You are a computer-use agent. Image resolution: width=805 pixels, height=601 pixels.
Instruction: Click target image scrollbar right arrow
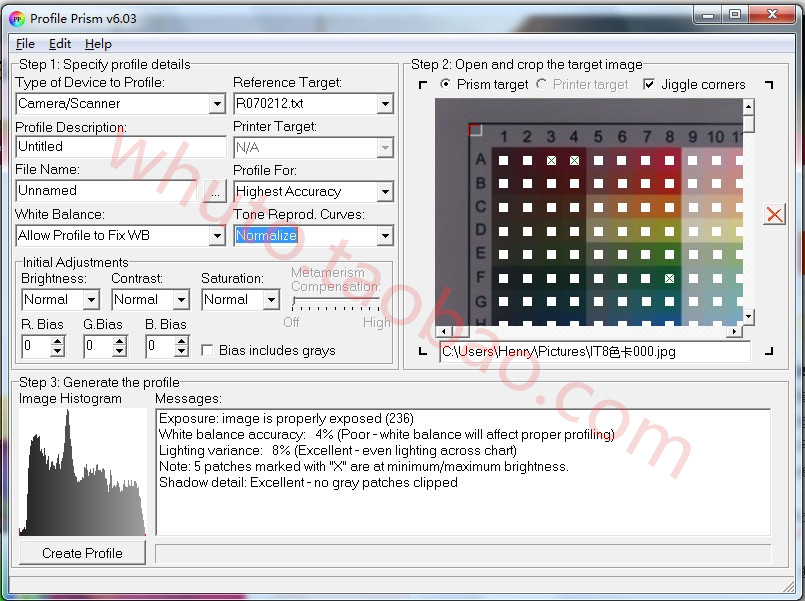point(735,332)
